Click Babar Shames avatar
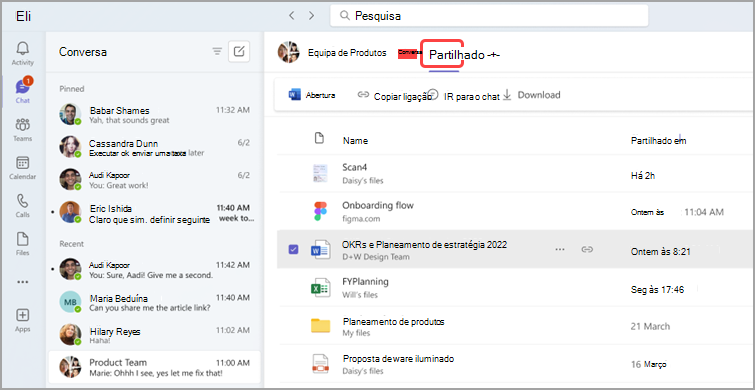This screenshot has width=755, height=390. [70, 115]
